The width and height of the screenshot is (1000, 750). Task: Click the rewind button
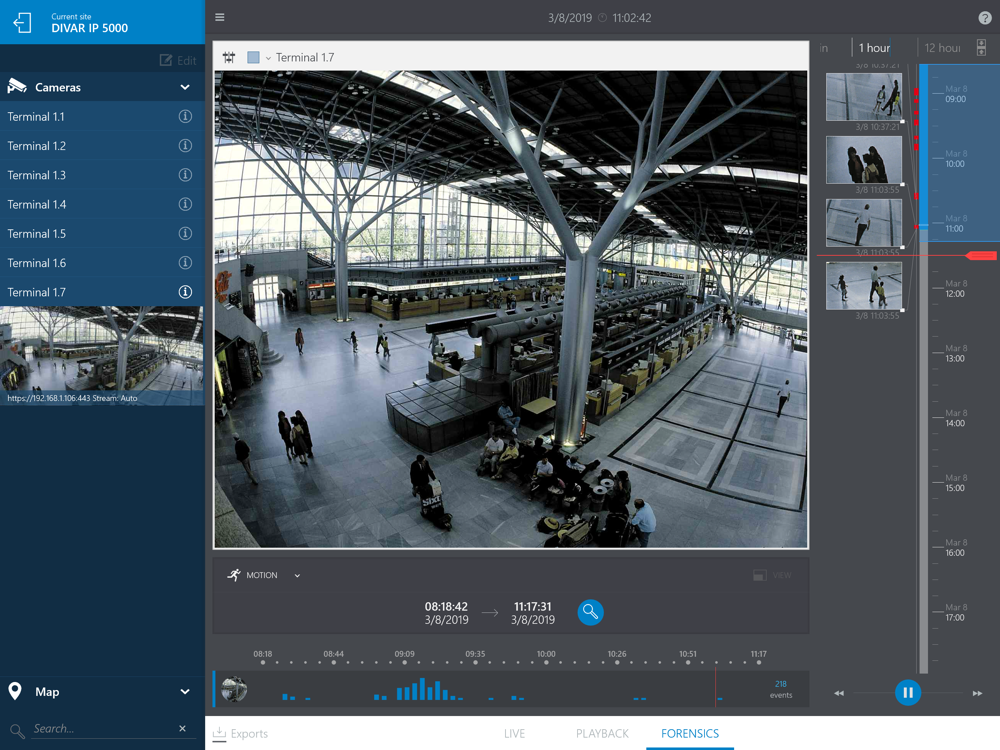click(839, 693)
